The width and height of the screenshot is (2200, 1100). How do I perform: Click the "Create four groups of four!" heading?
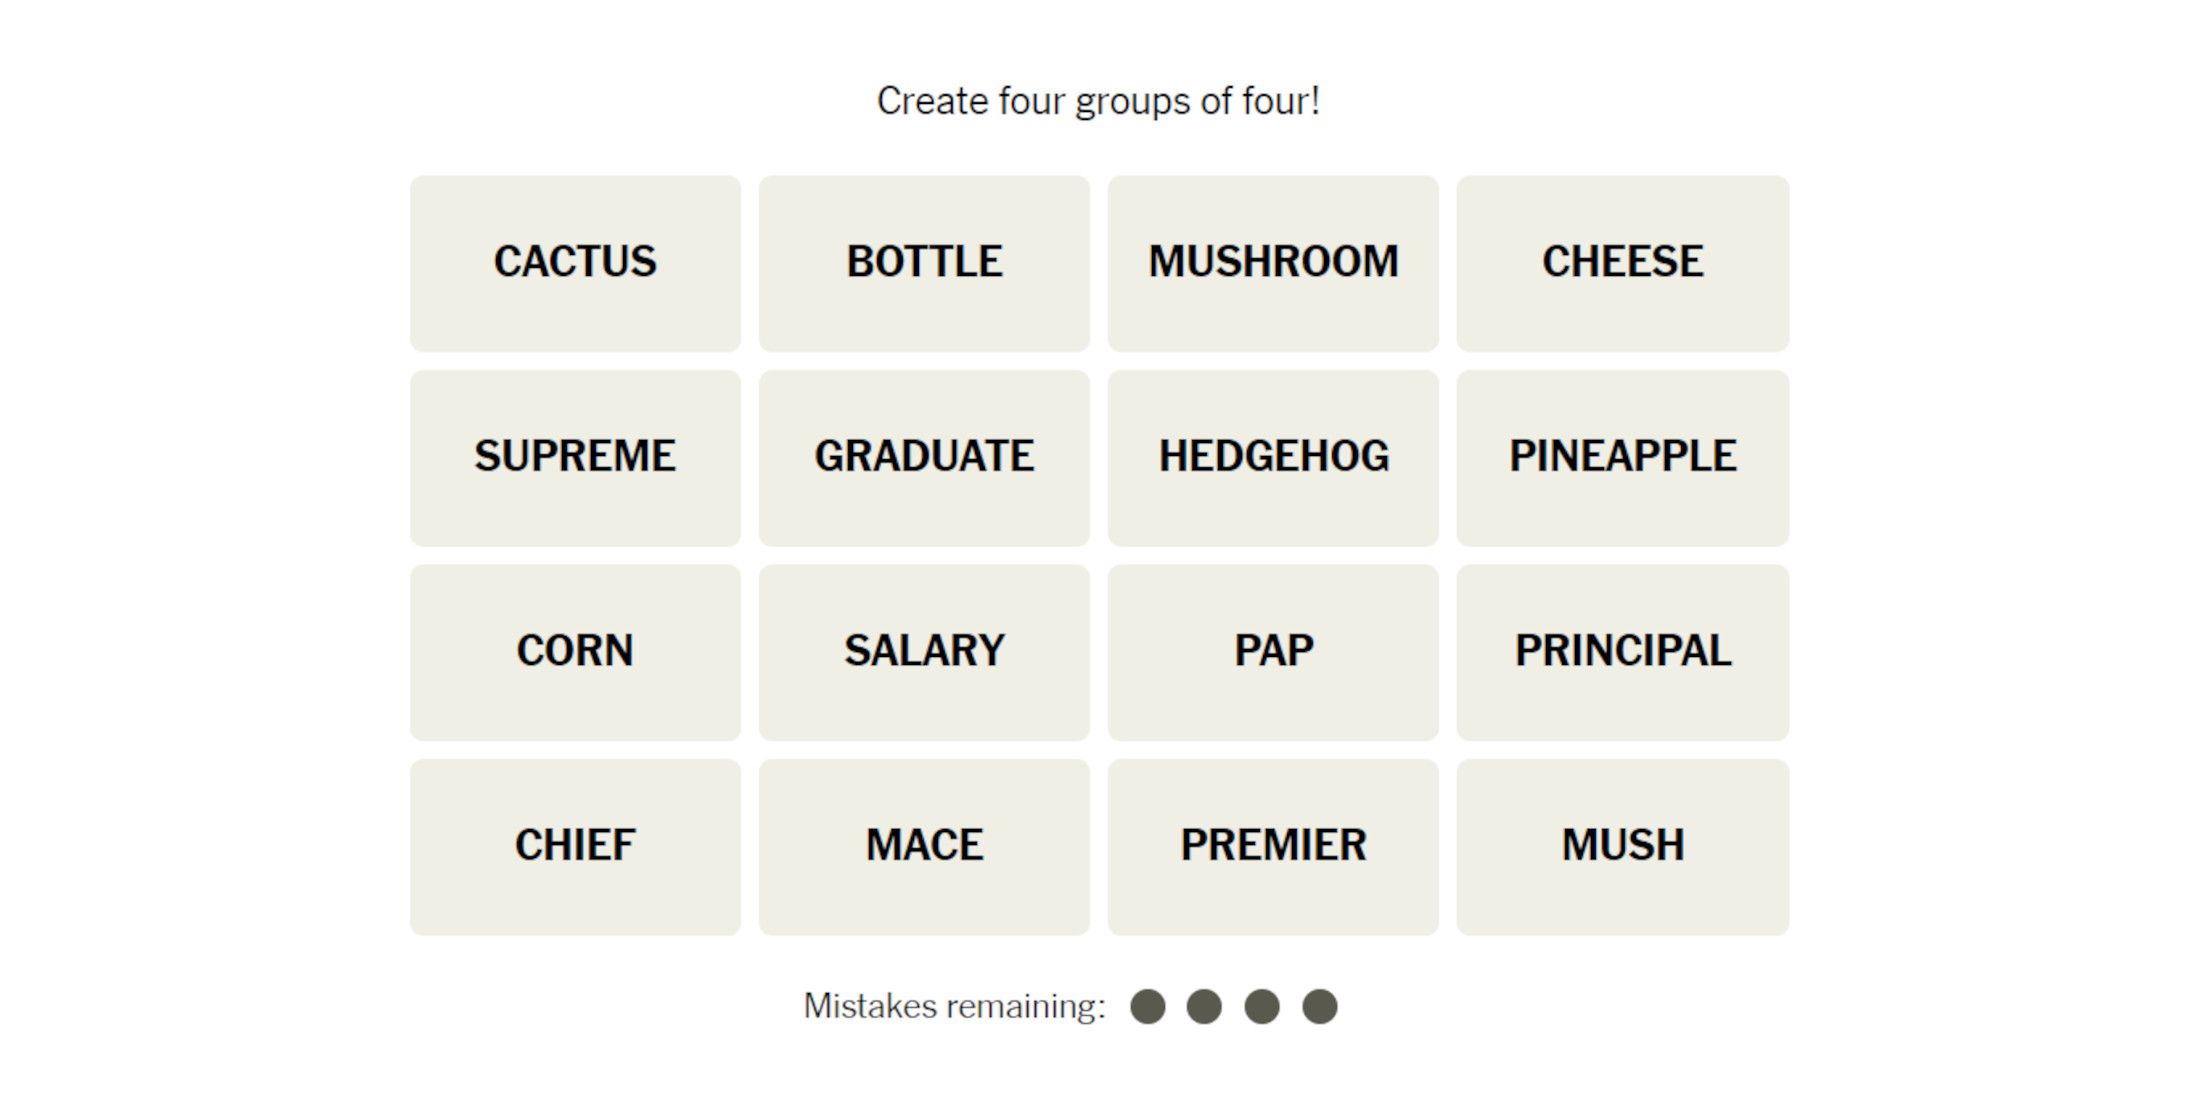click(1098, 101)
